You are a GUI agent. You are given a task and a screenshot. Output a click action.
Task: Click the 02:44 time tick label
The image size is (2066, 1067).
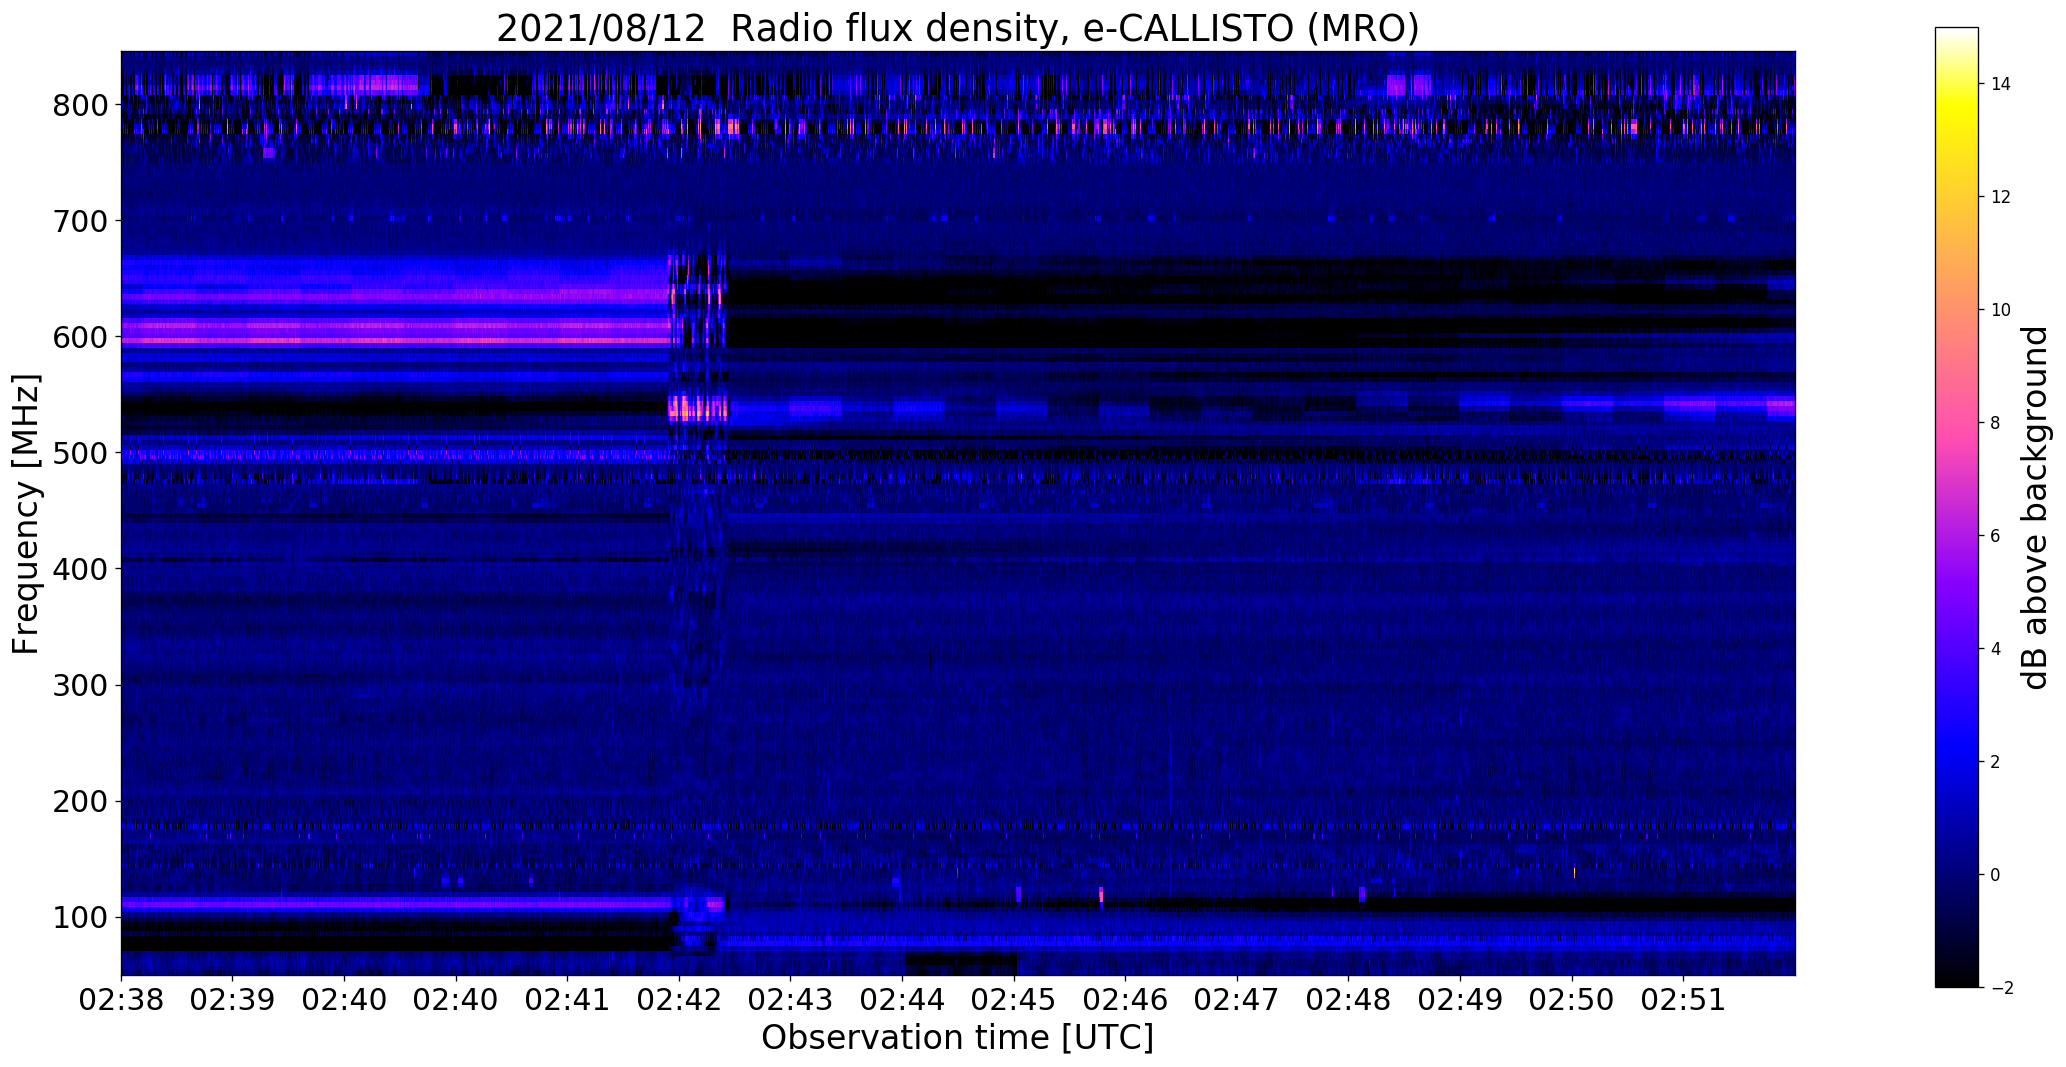pos(903,1000)
